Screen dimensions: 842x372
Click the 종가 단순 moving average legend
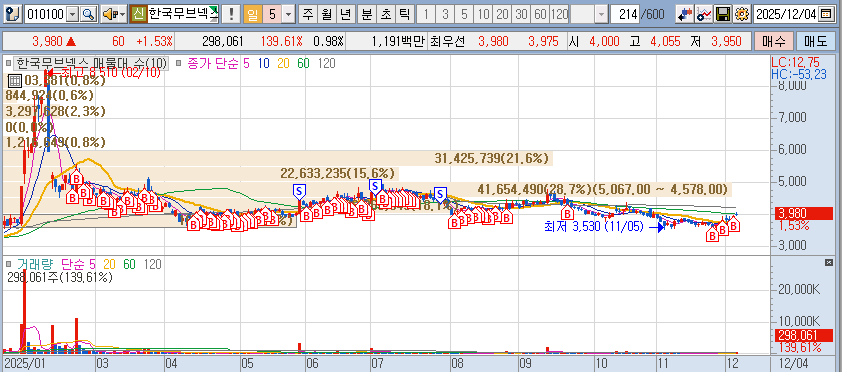click(x=213, y=63)
